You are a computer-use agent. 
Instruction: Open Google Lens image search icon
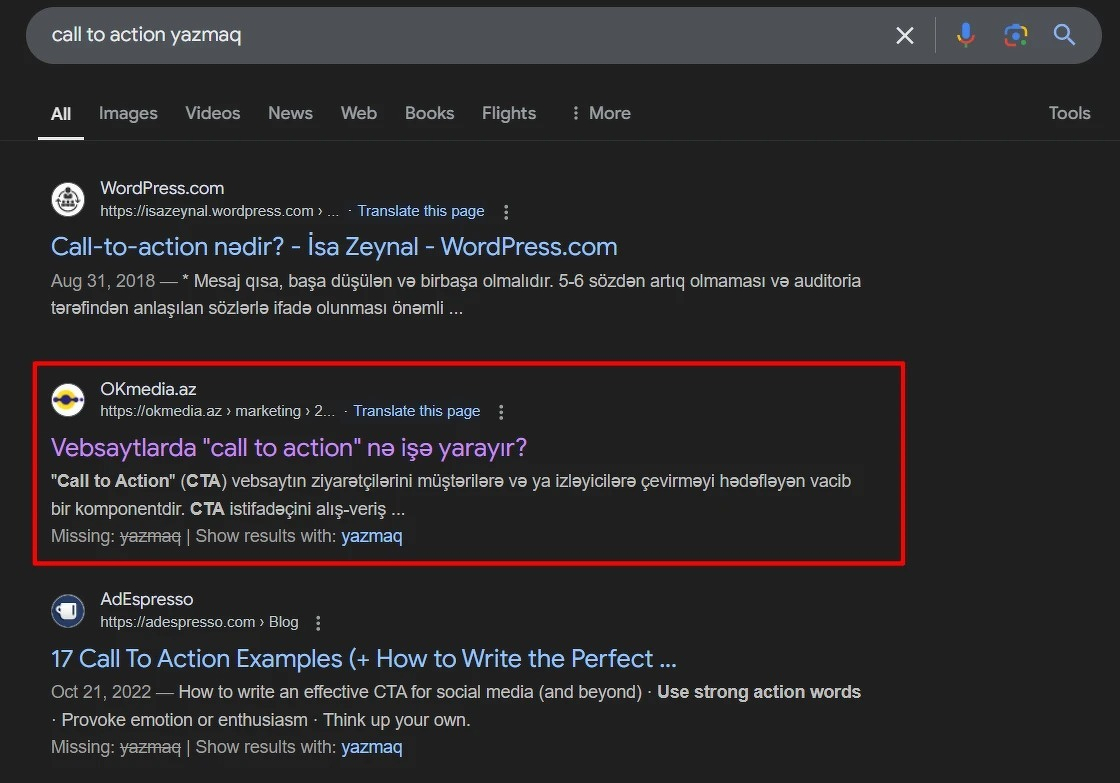point(1015,36)
